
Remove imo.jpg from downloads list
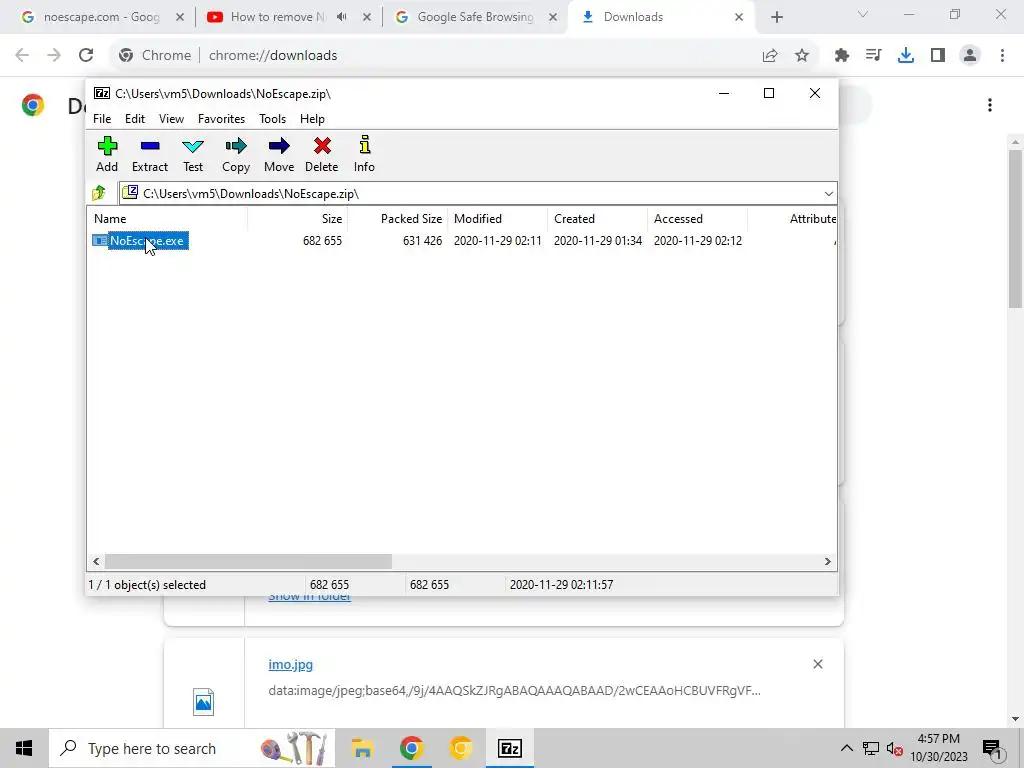click(x=818, y=664)
